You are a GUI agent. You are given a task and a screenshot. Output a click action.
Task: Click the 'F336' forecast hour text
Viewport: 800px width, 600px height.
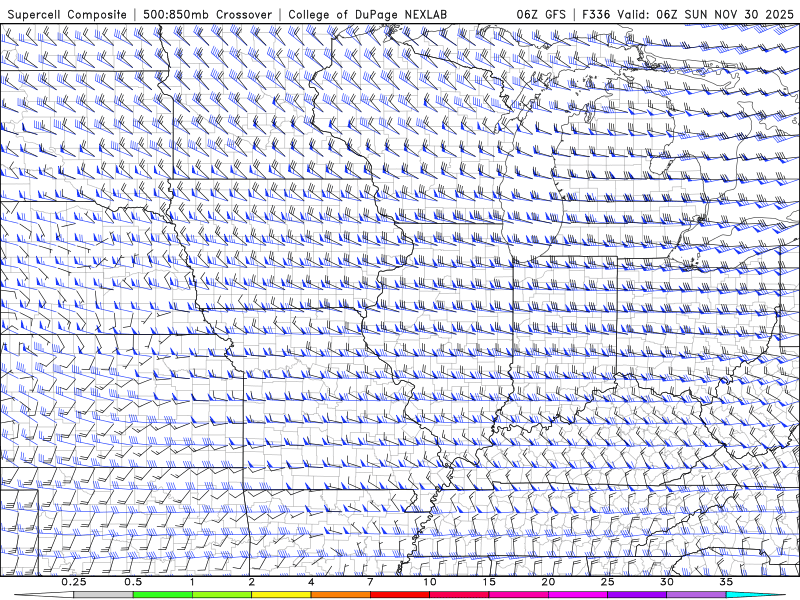tap(596, 15)
